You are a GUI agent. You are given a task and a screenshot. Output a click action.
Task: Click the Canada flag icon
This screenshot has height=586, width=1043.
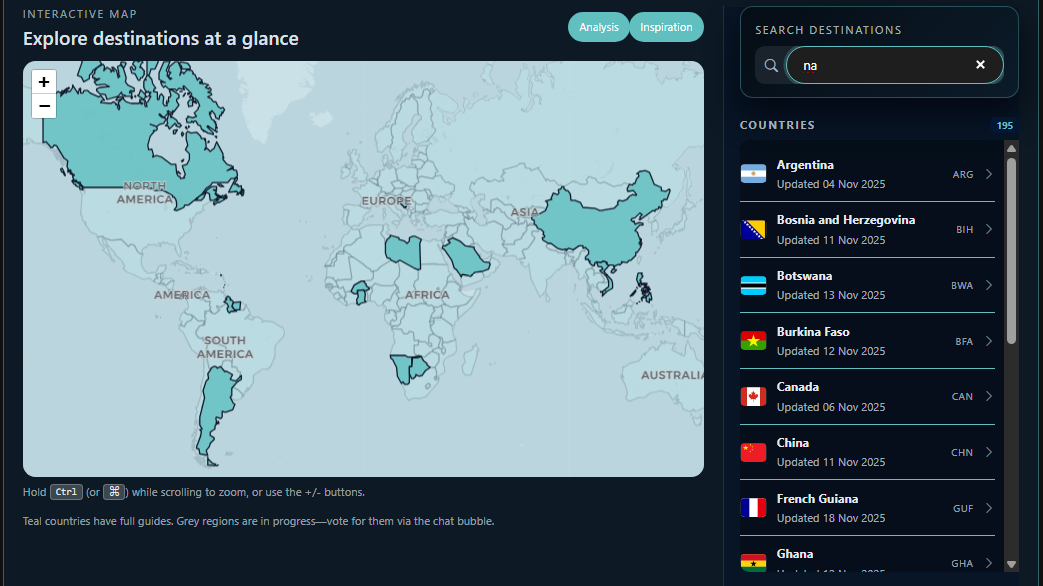[754, 396]
